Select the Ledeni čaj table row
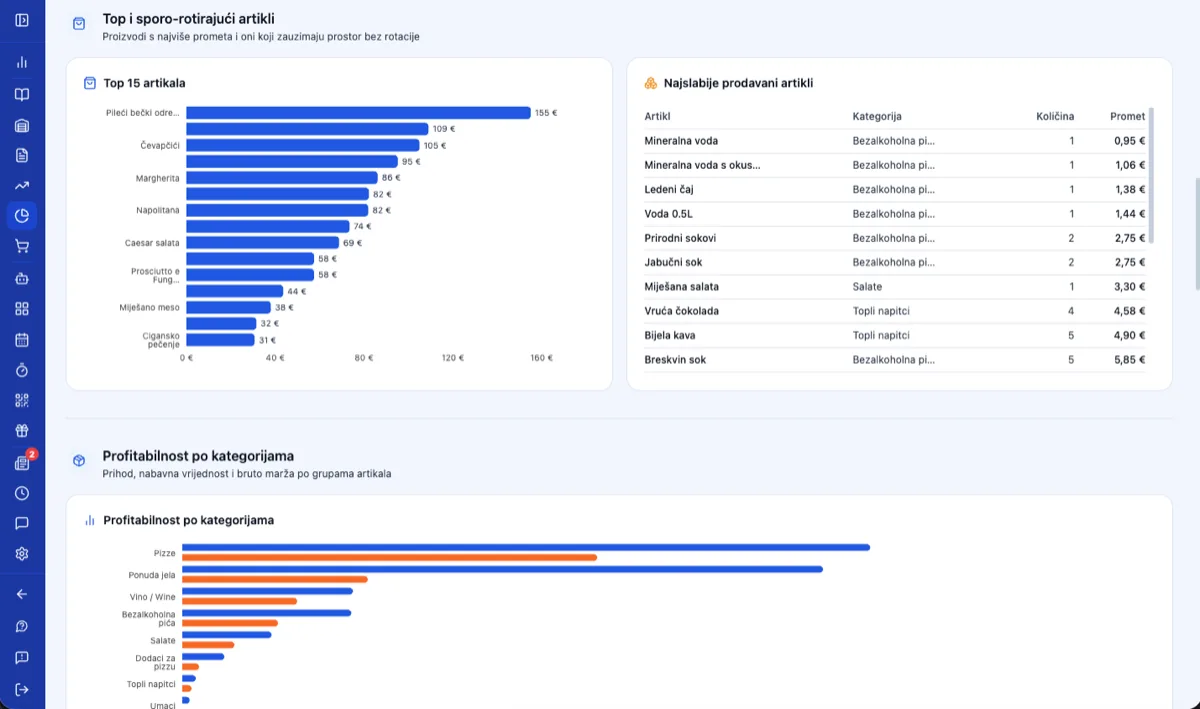 pyautogui.click(x=895, y=189)
